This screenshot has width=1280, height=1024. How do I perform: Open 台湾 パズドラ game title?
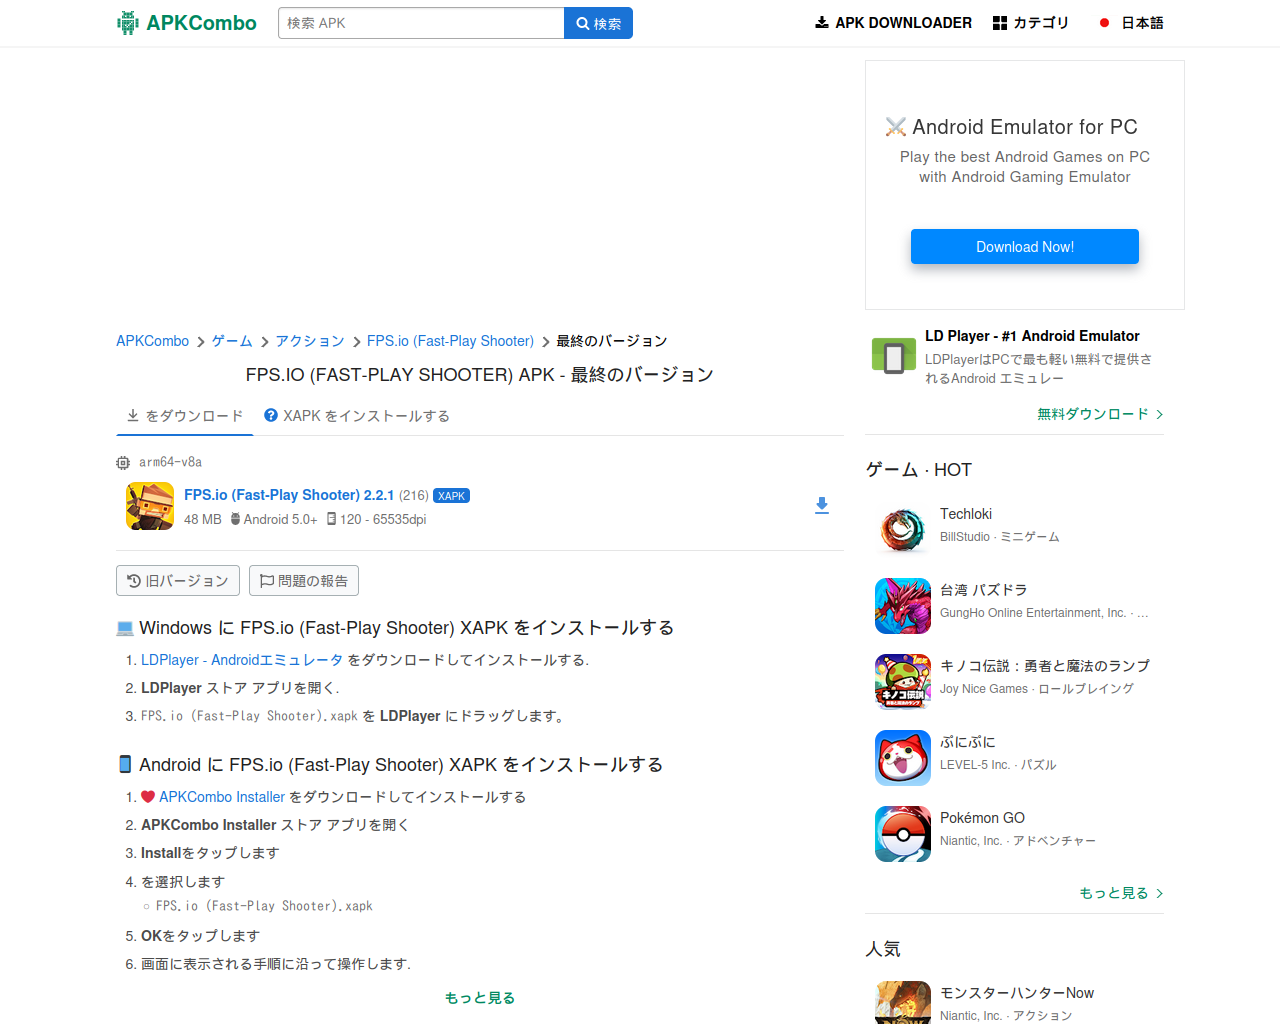click(984, 590)
